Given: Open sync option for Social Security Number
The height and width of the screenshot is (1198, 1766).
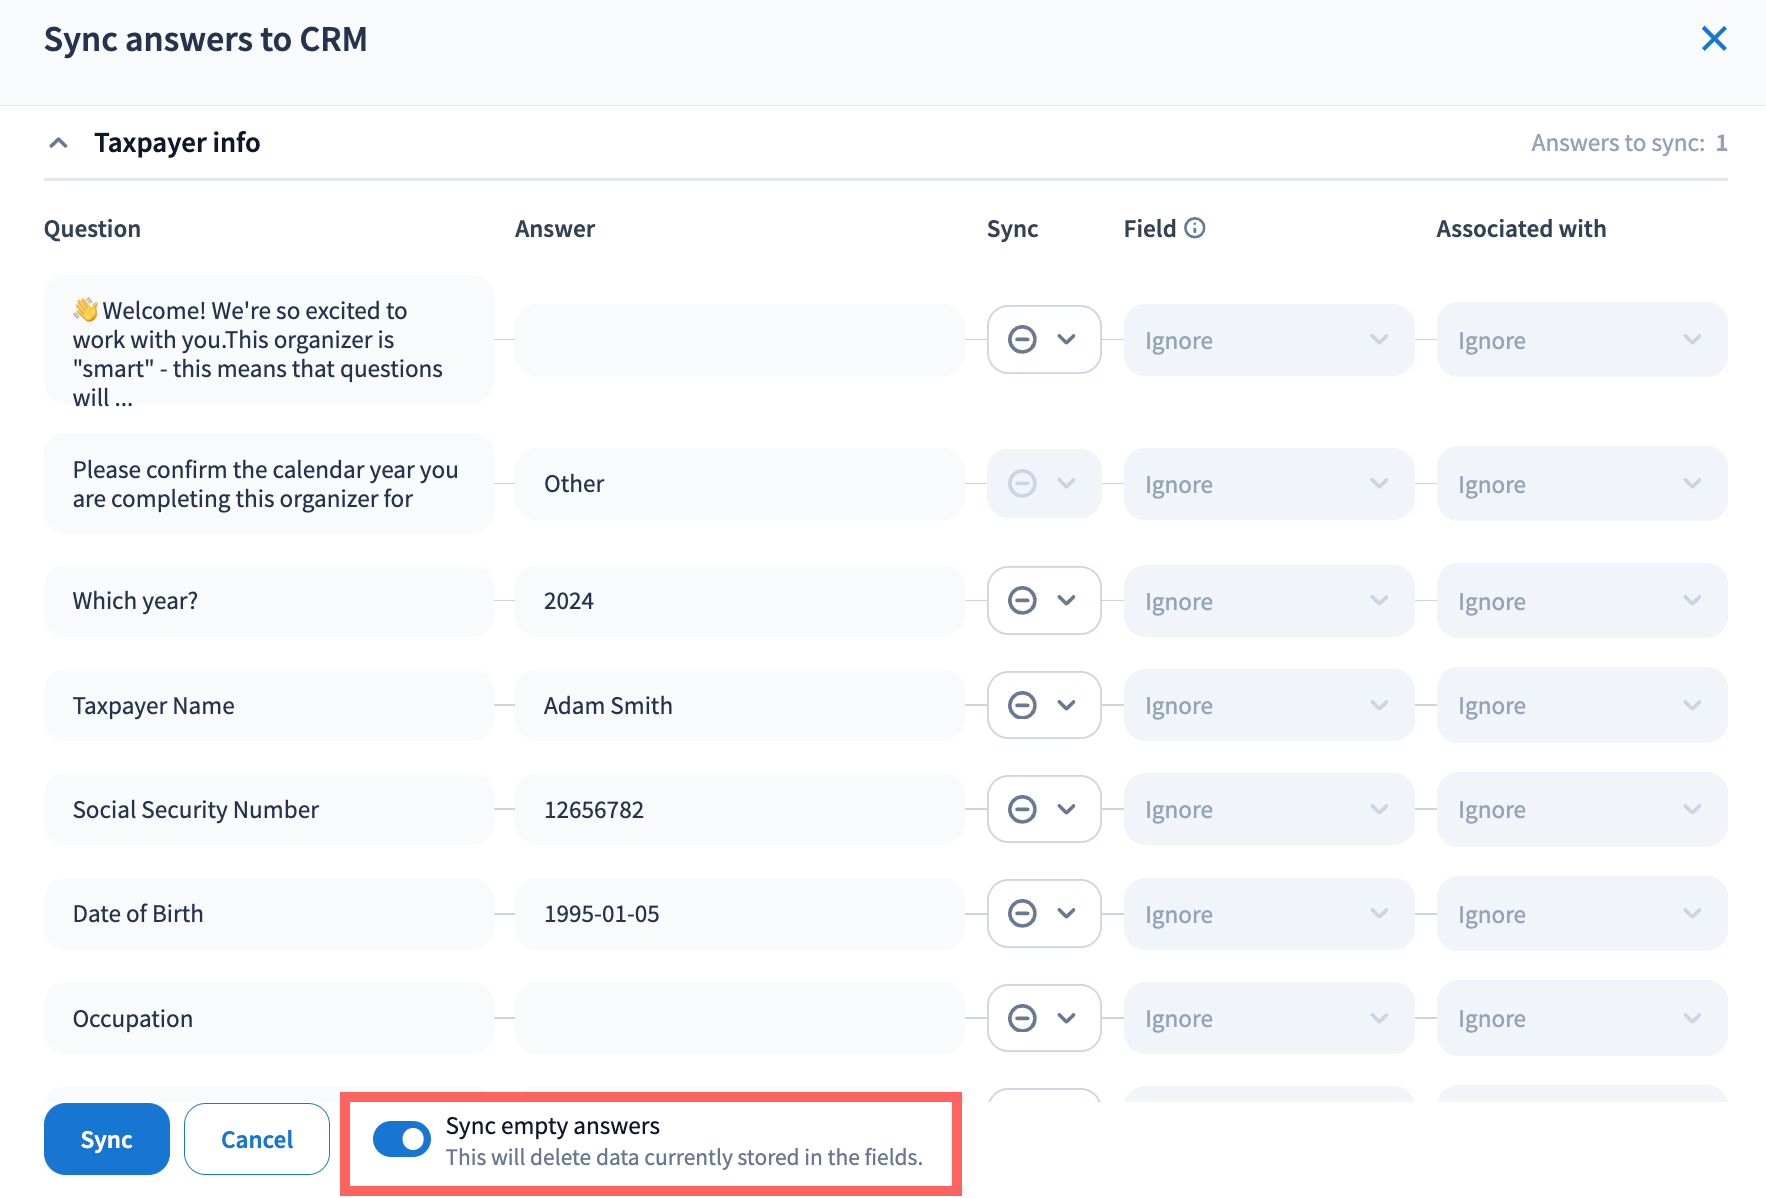Looking at the screenshot, I should pyautogui.click(x=1043, y=809).
